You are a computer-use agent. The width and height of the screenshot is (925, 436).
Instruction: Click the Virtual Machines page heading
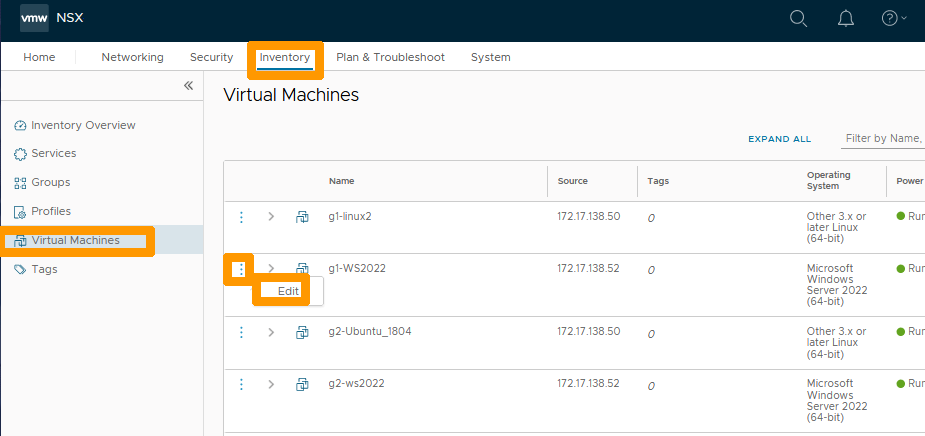pyautogui.click(x=291, y=95)
